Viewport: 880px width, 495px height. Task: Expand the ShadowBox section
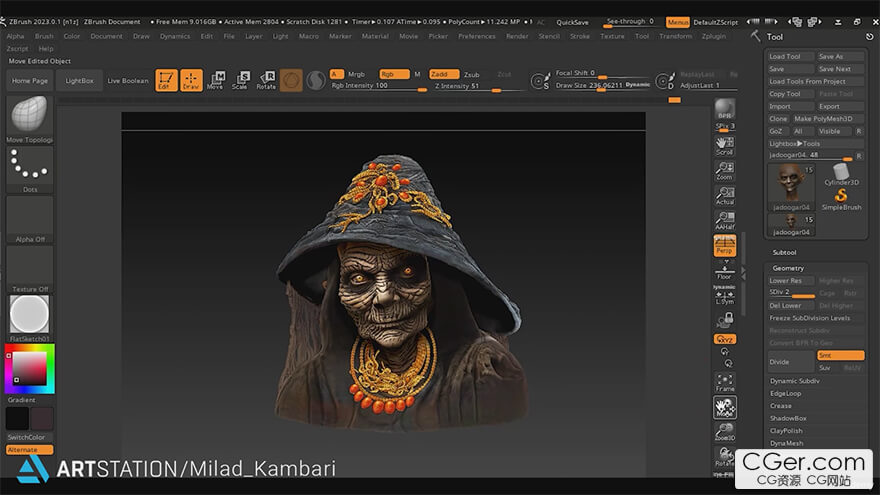788,418
